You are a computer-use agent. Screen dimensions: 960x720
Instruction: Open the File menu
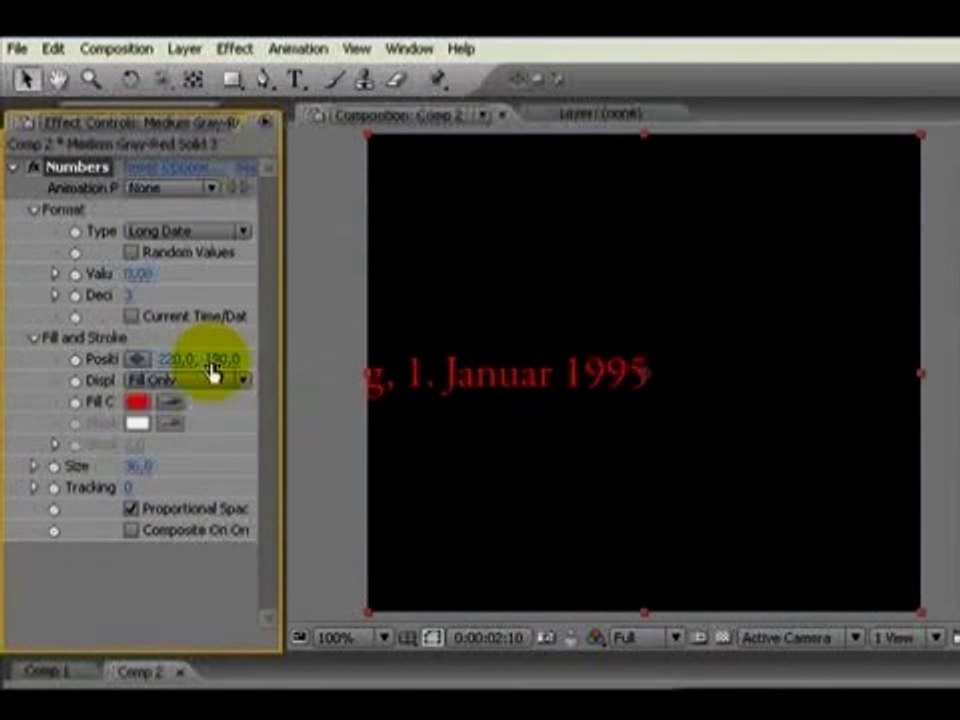click(17, 49)
